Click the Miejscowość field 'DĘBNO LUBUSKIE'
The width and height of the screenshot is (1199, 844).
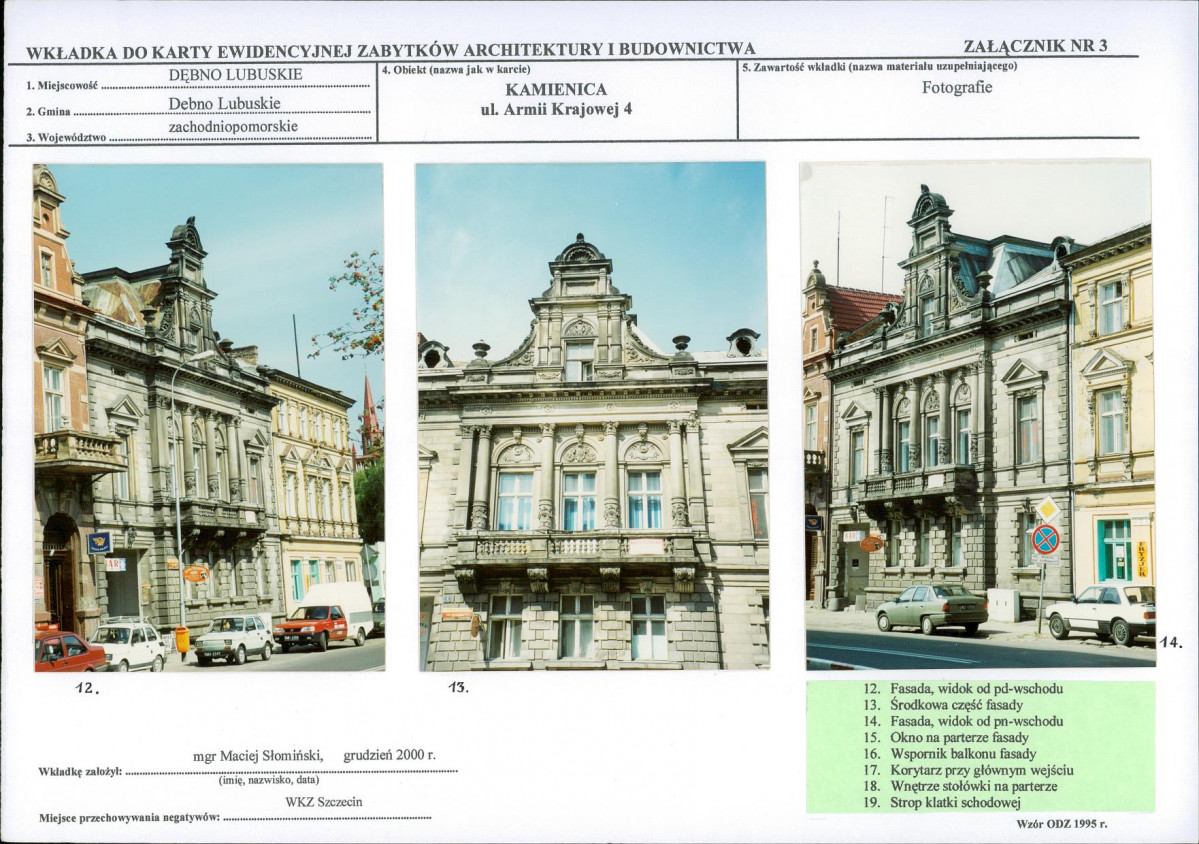[236, 74]
